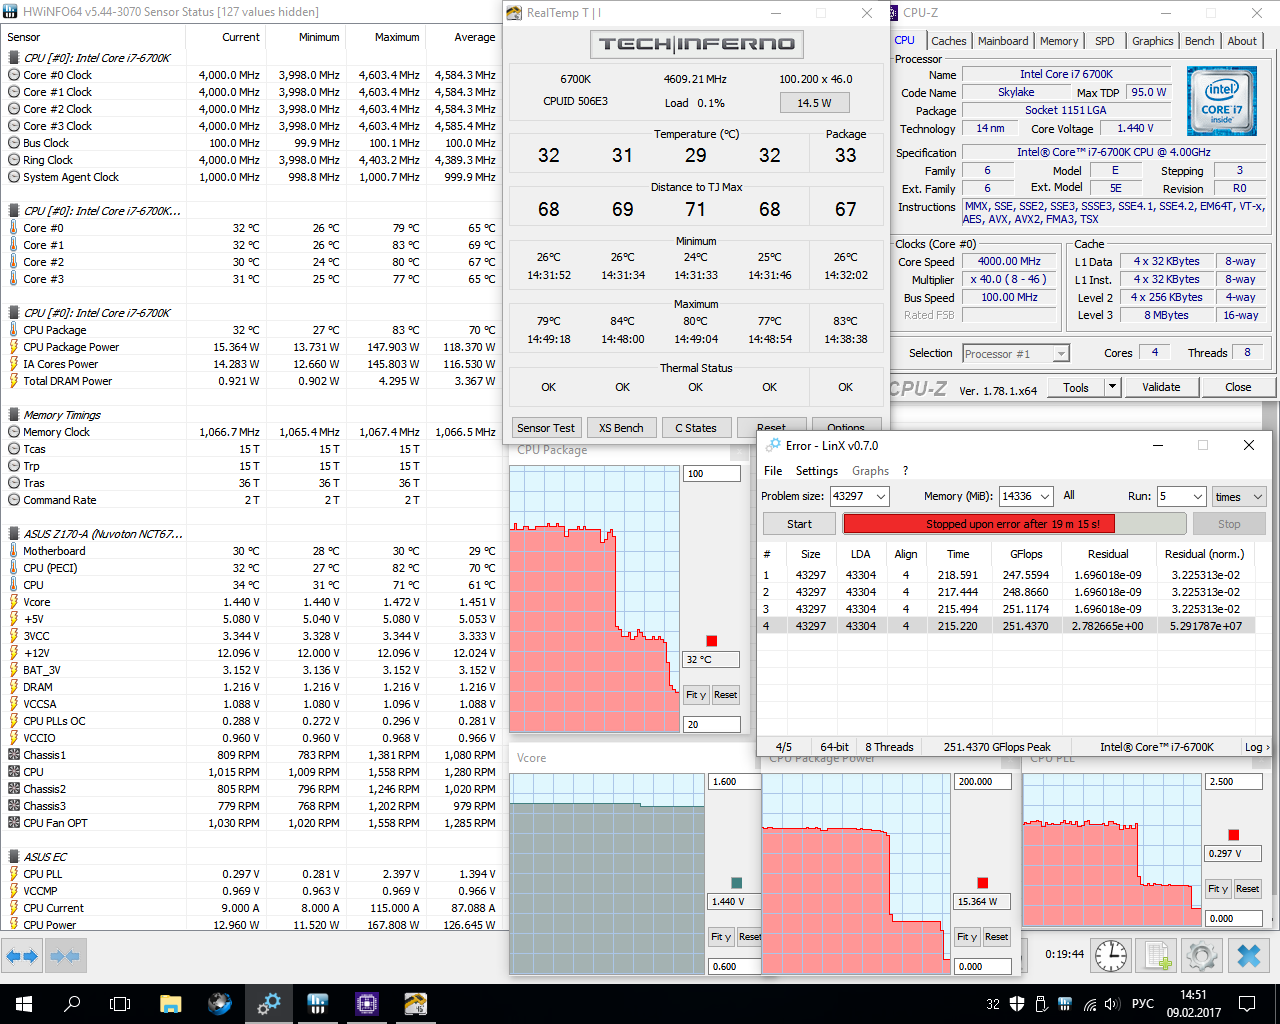The height and width of the screenshot is (1024, 1280).
Task: Open the network tray icon
Action: click(1089, 1004)
